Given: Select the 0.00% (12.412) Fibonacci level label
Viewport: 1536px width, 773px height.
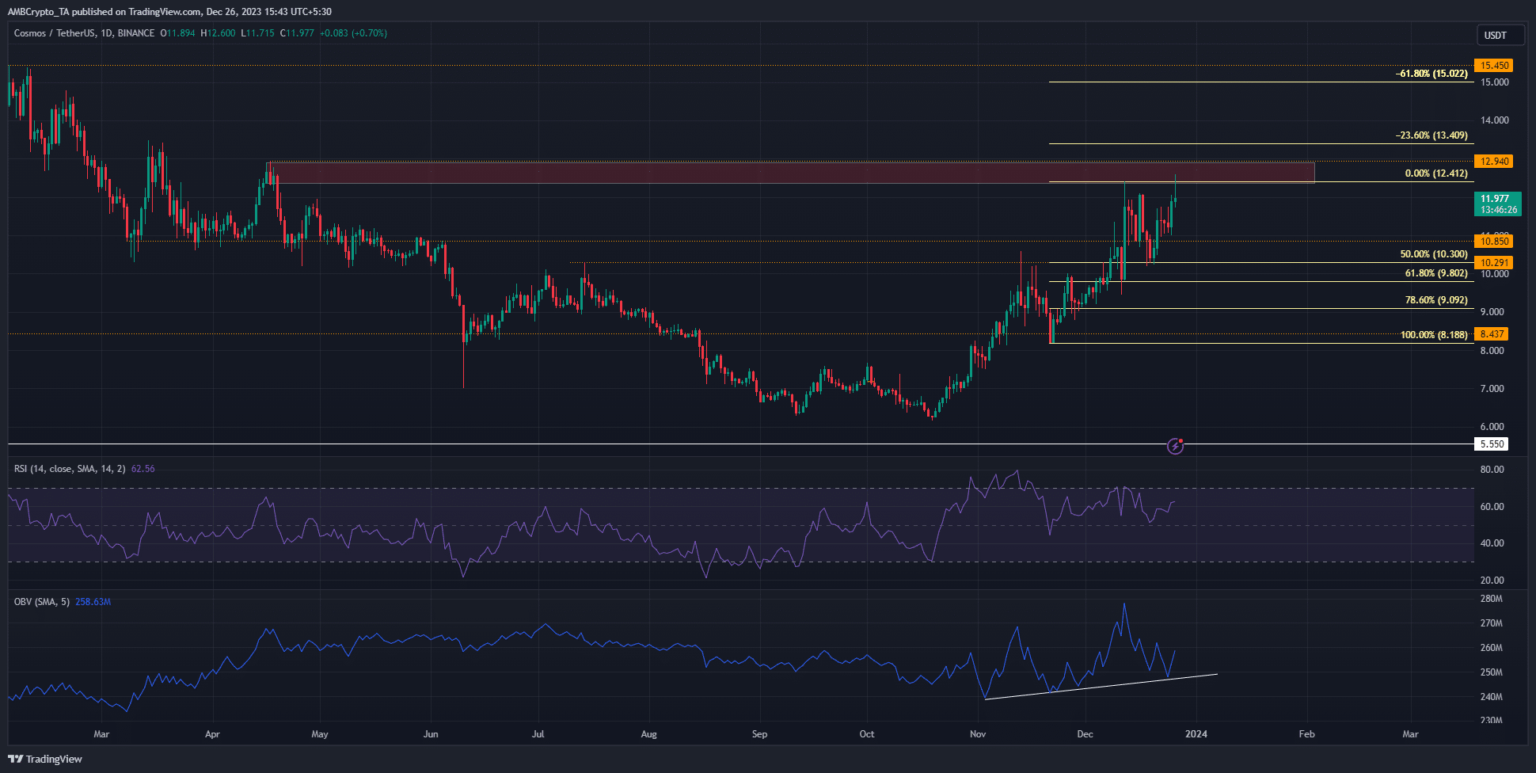Looking at the screenshot, I should tap(1435, 173).
